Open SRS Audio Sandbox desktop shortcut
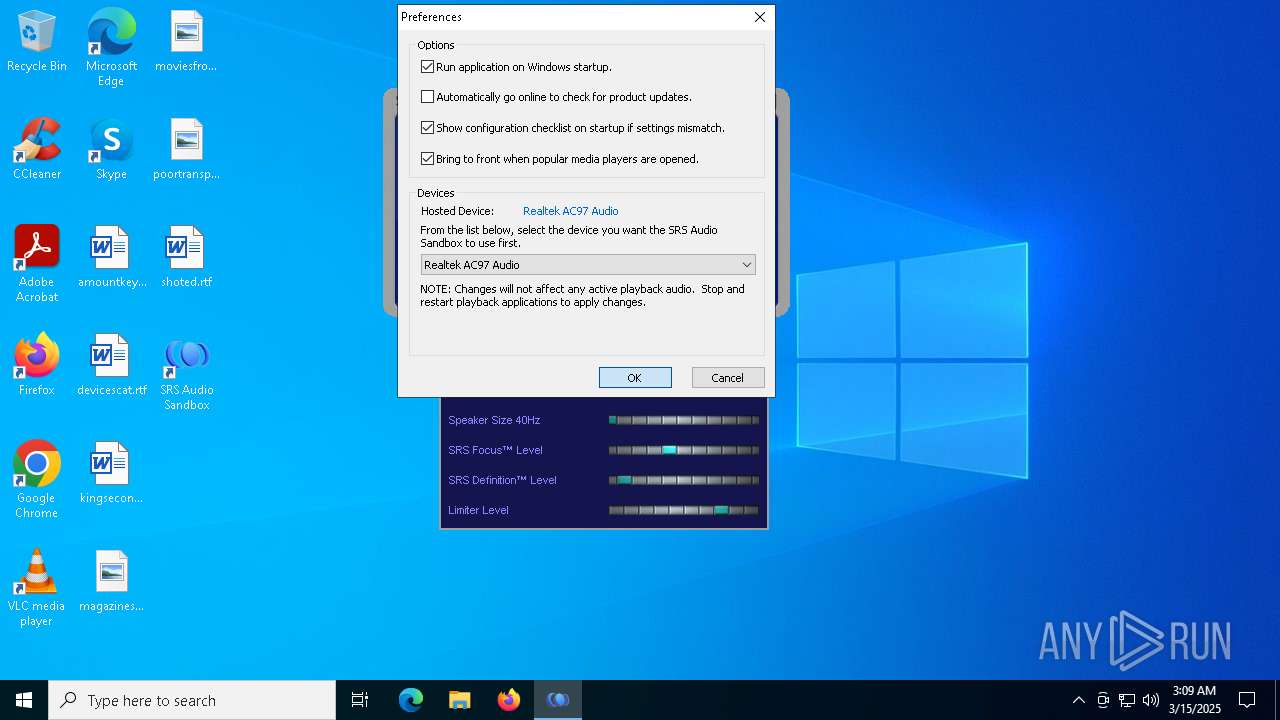Viewport: 1280px width, 720px height. pyautogui.click(x=186, y=373)
